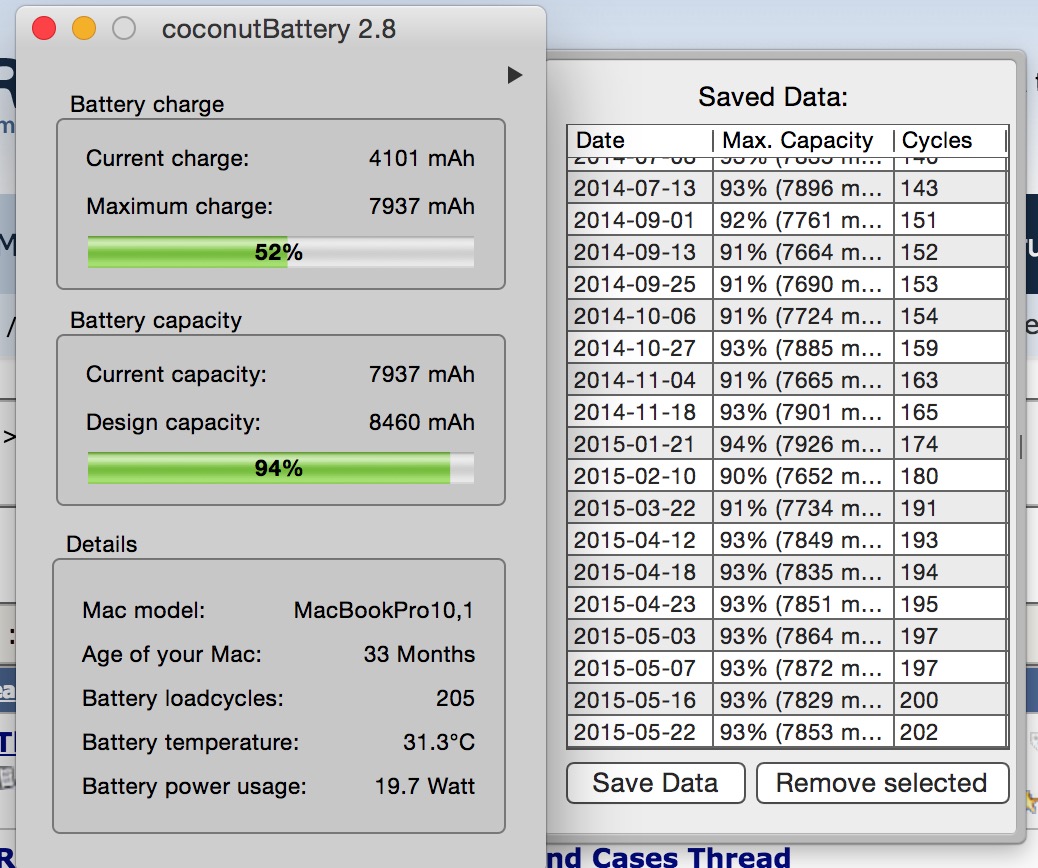Click the Mac model value MacBookPro10,1
The image size is (1038, 868).
(384, 610)
